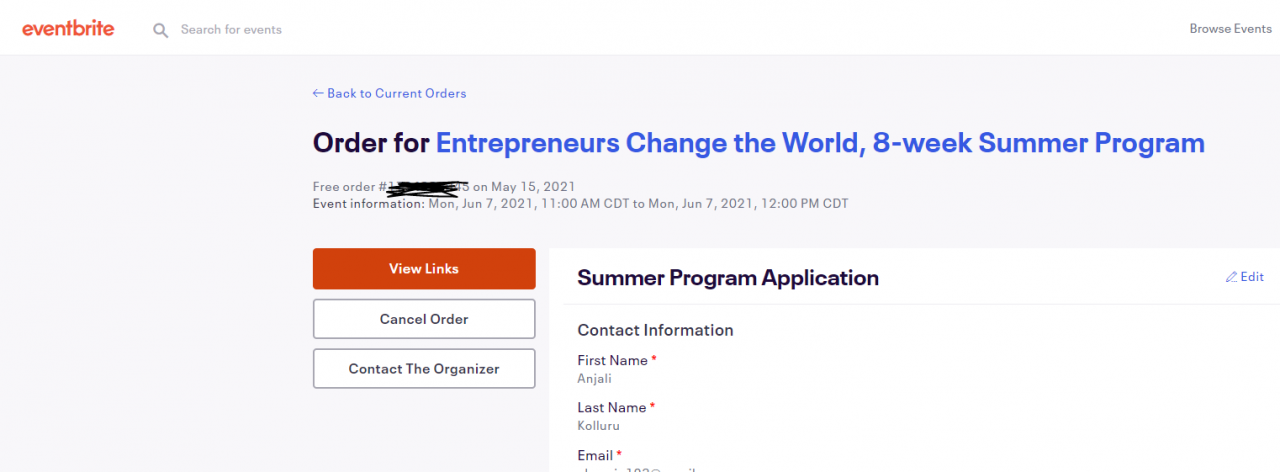Open the Entrepreneurs Change the World event link
Image resolution: width=1280 pixels, height=472 pixels.
[820, 143]
